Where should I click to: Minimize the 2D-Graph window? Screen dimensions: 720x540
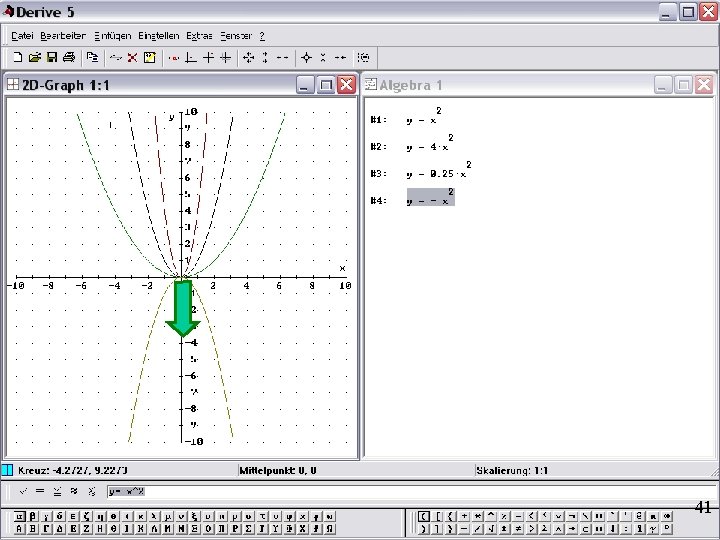(x=305, y=85)
